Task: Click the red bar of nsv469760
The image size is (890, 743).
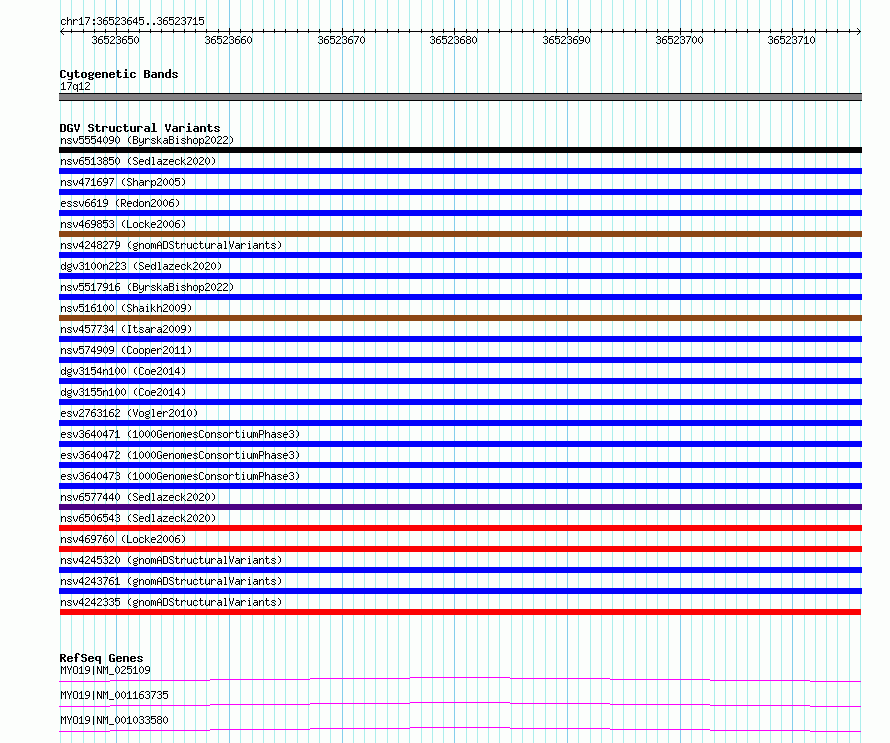Action: pos(460,549)
